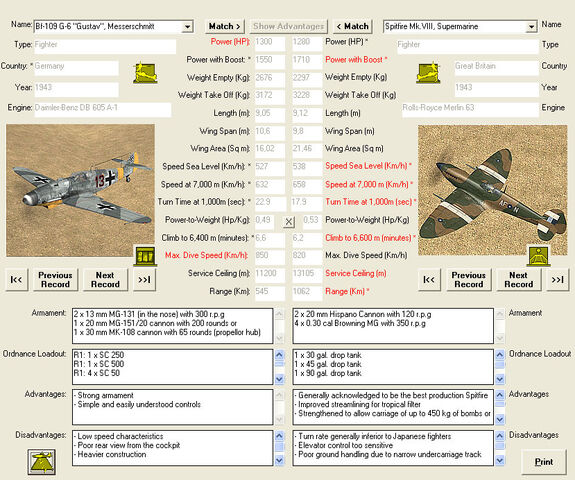
Task: Click the Print button
Action: (x=543, y=462)
